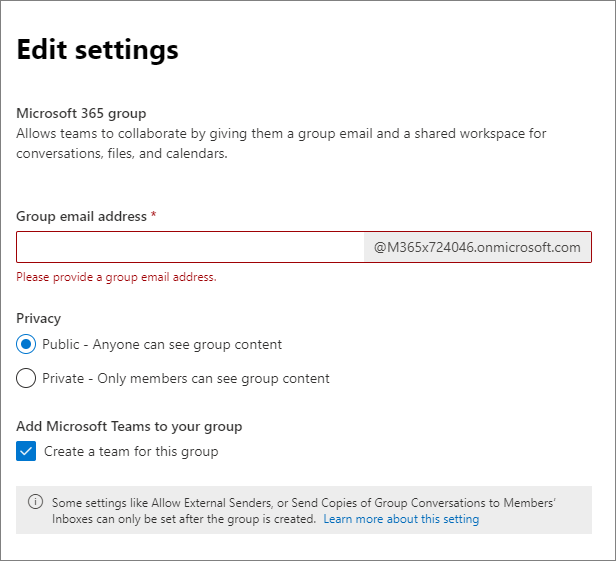Click the Create a team for this group label
The width and height of the screenshot is (616, 561).
tap(131, 451)
